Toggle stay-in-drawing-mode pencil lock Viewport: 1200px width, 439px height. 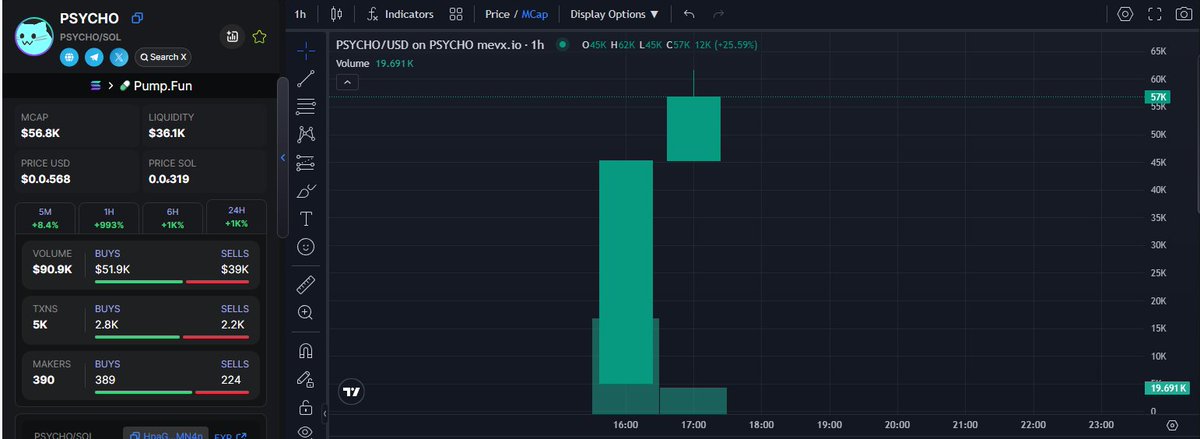point(306,379)
